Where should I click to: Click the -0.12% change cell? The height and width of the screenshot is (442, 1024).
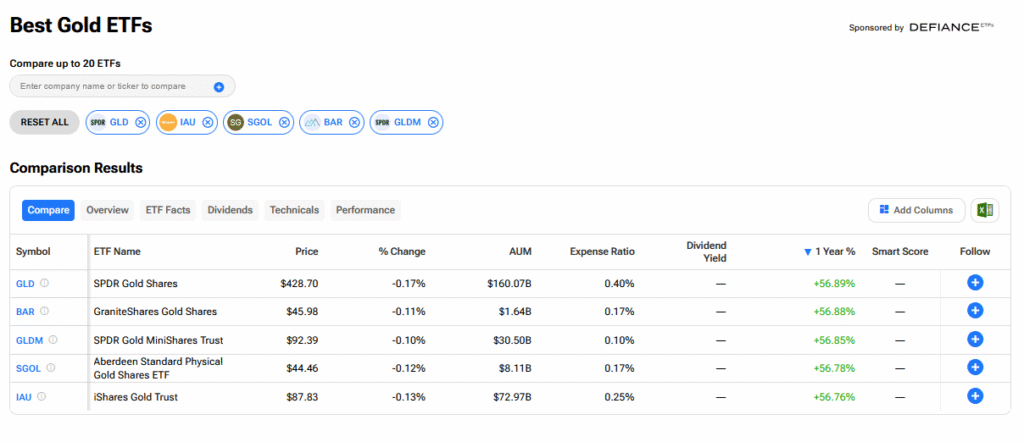[x=411, y=368]
